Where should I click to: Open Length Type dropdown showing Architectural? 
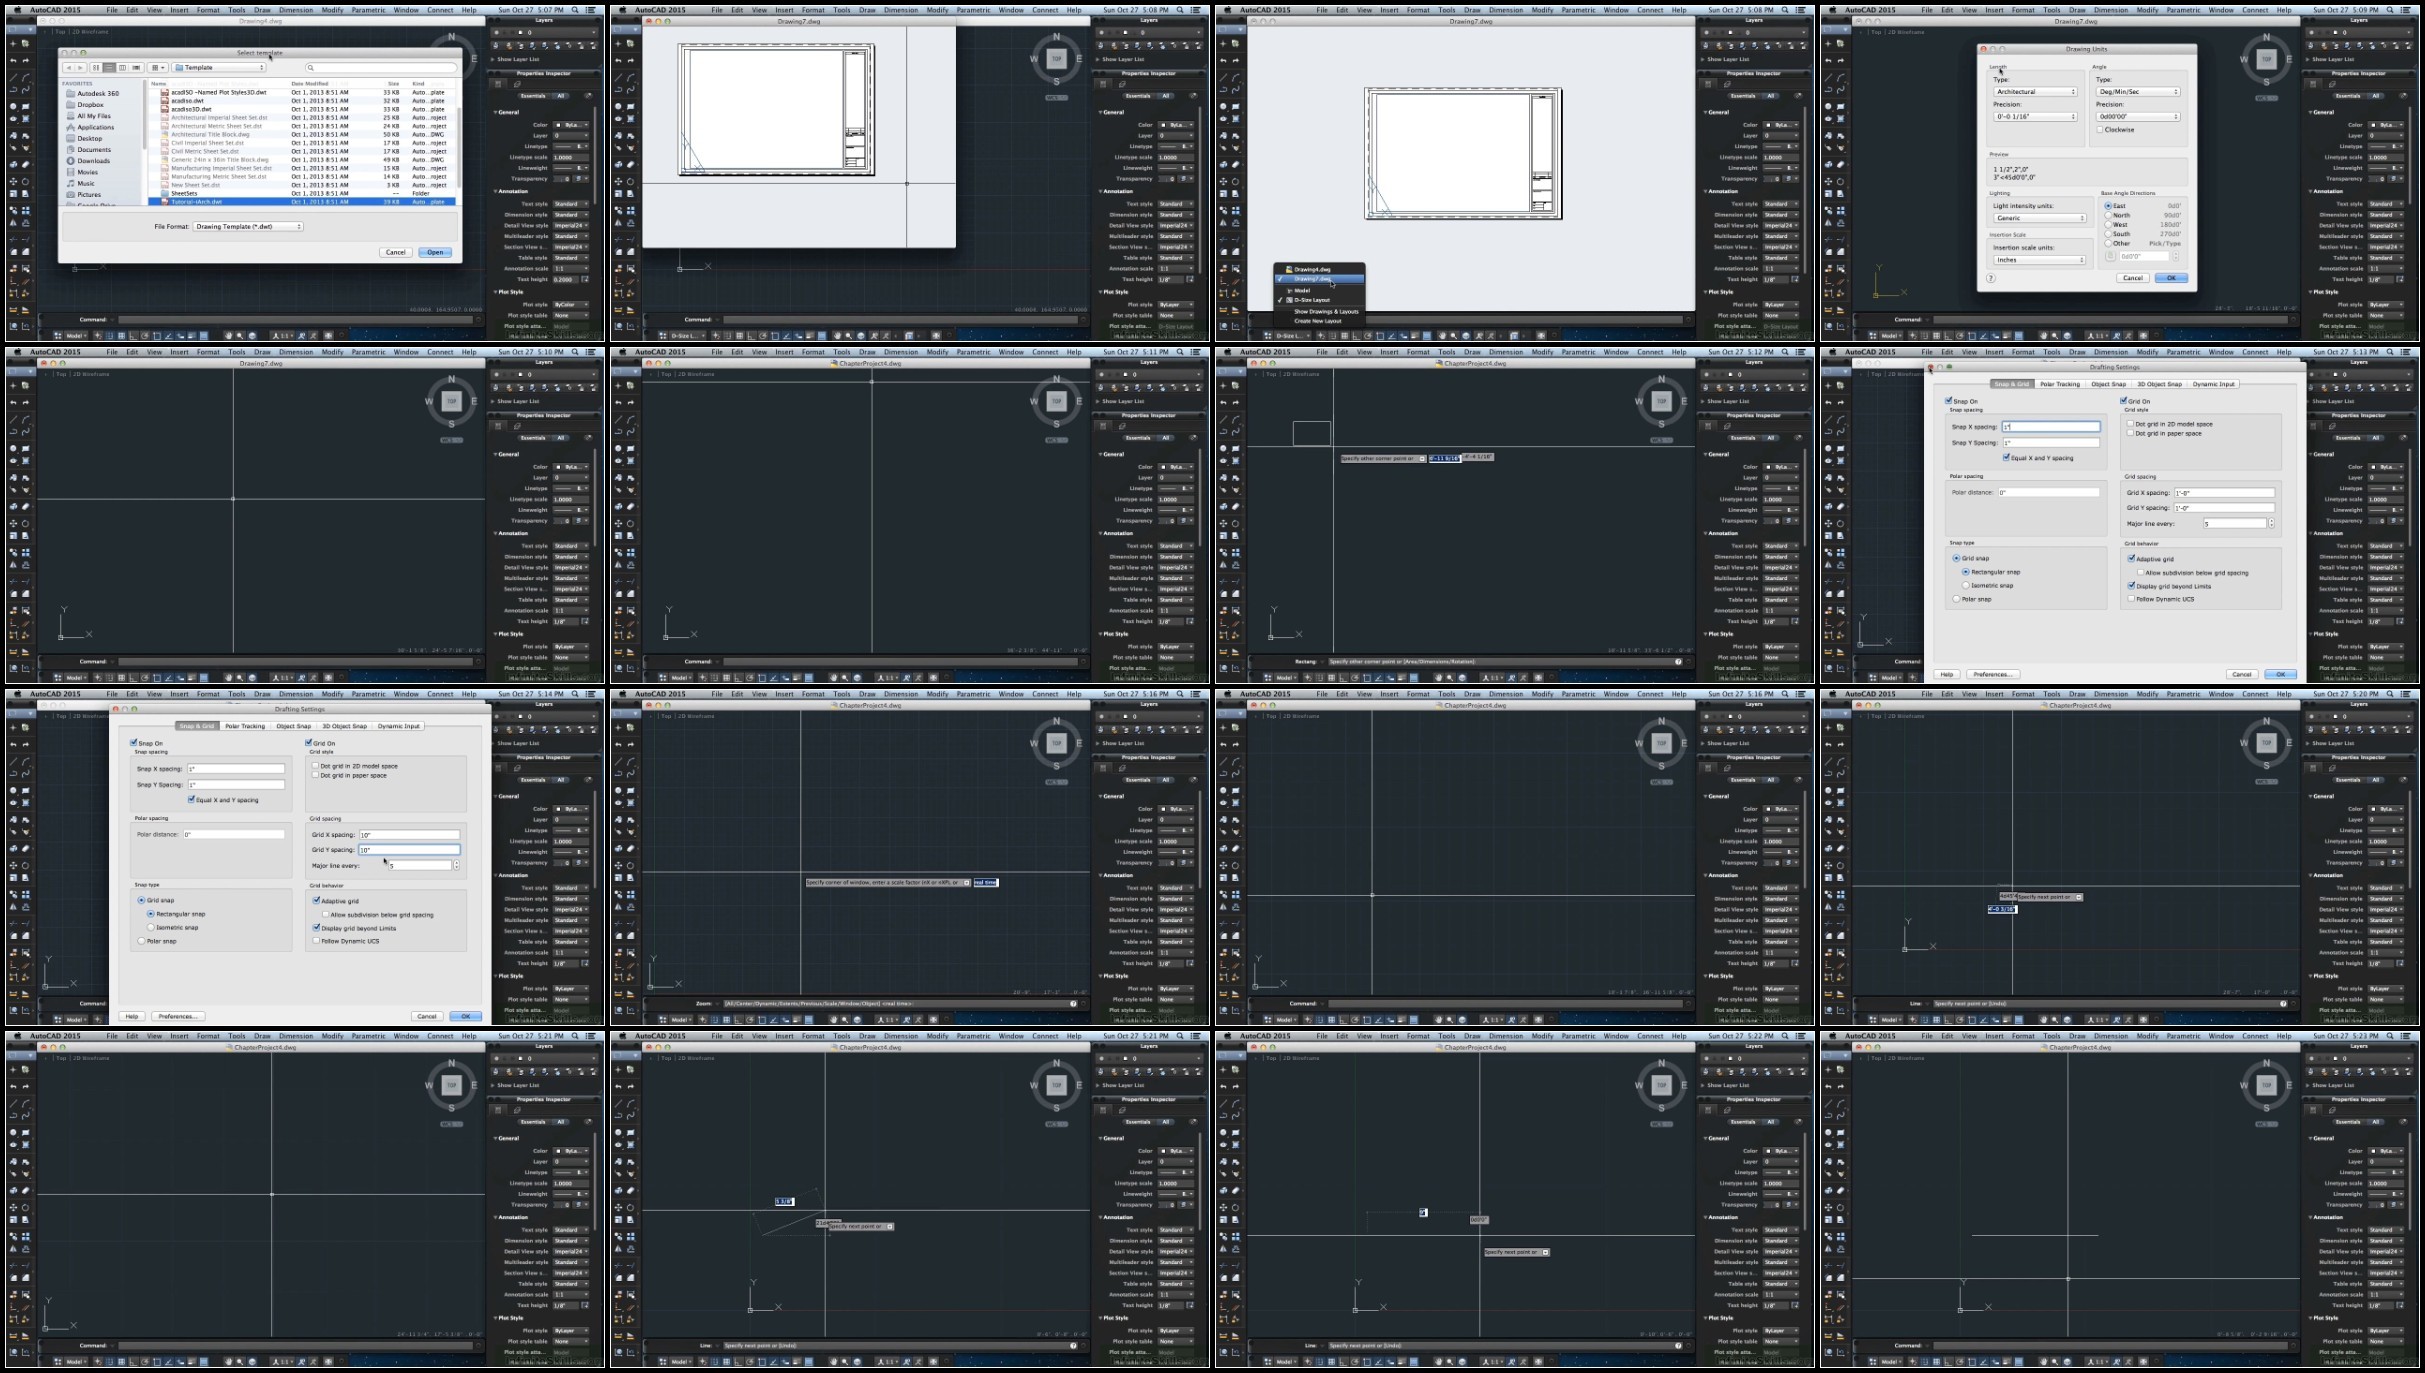[2035, 92]
